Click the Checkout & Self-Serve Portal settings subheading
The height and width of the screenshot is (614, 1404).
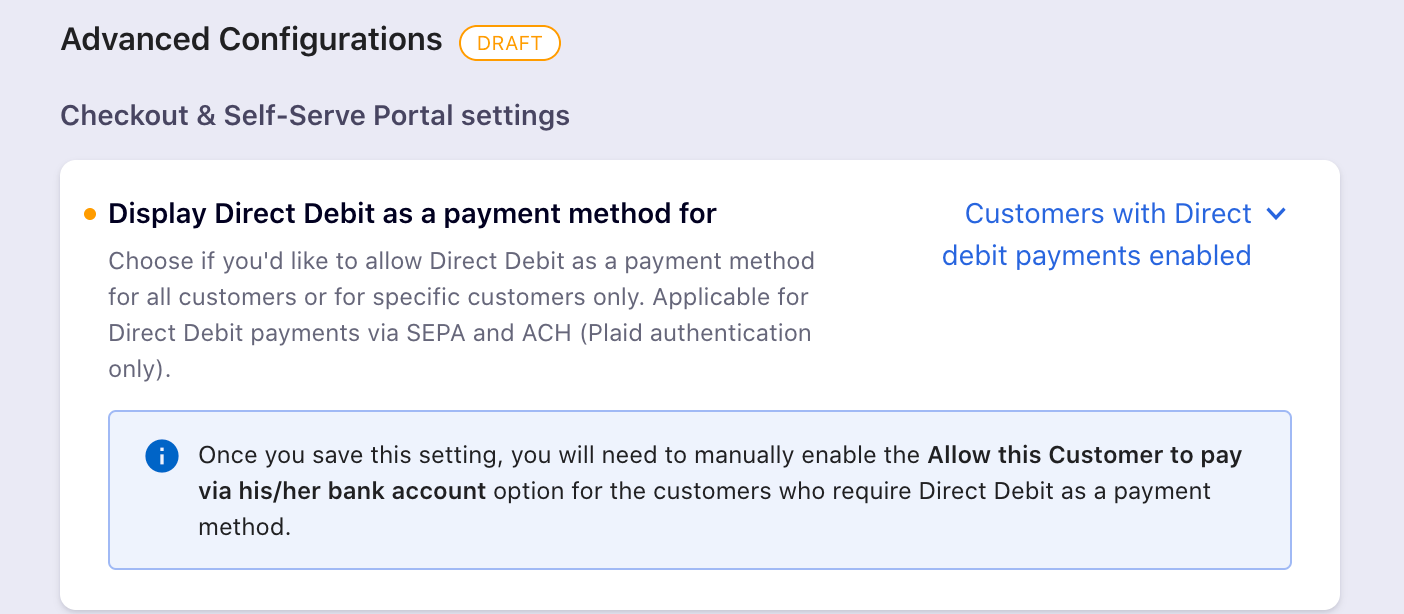[315, 116]
